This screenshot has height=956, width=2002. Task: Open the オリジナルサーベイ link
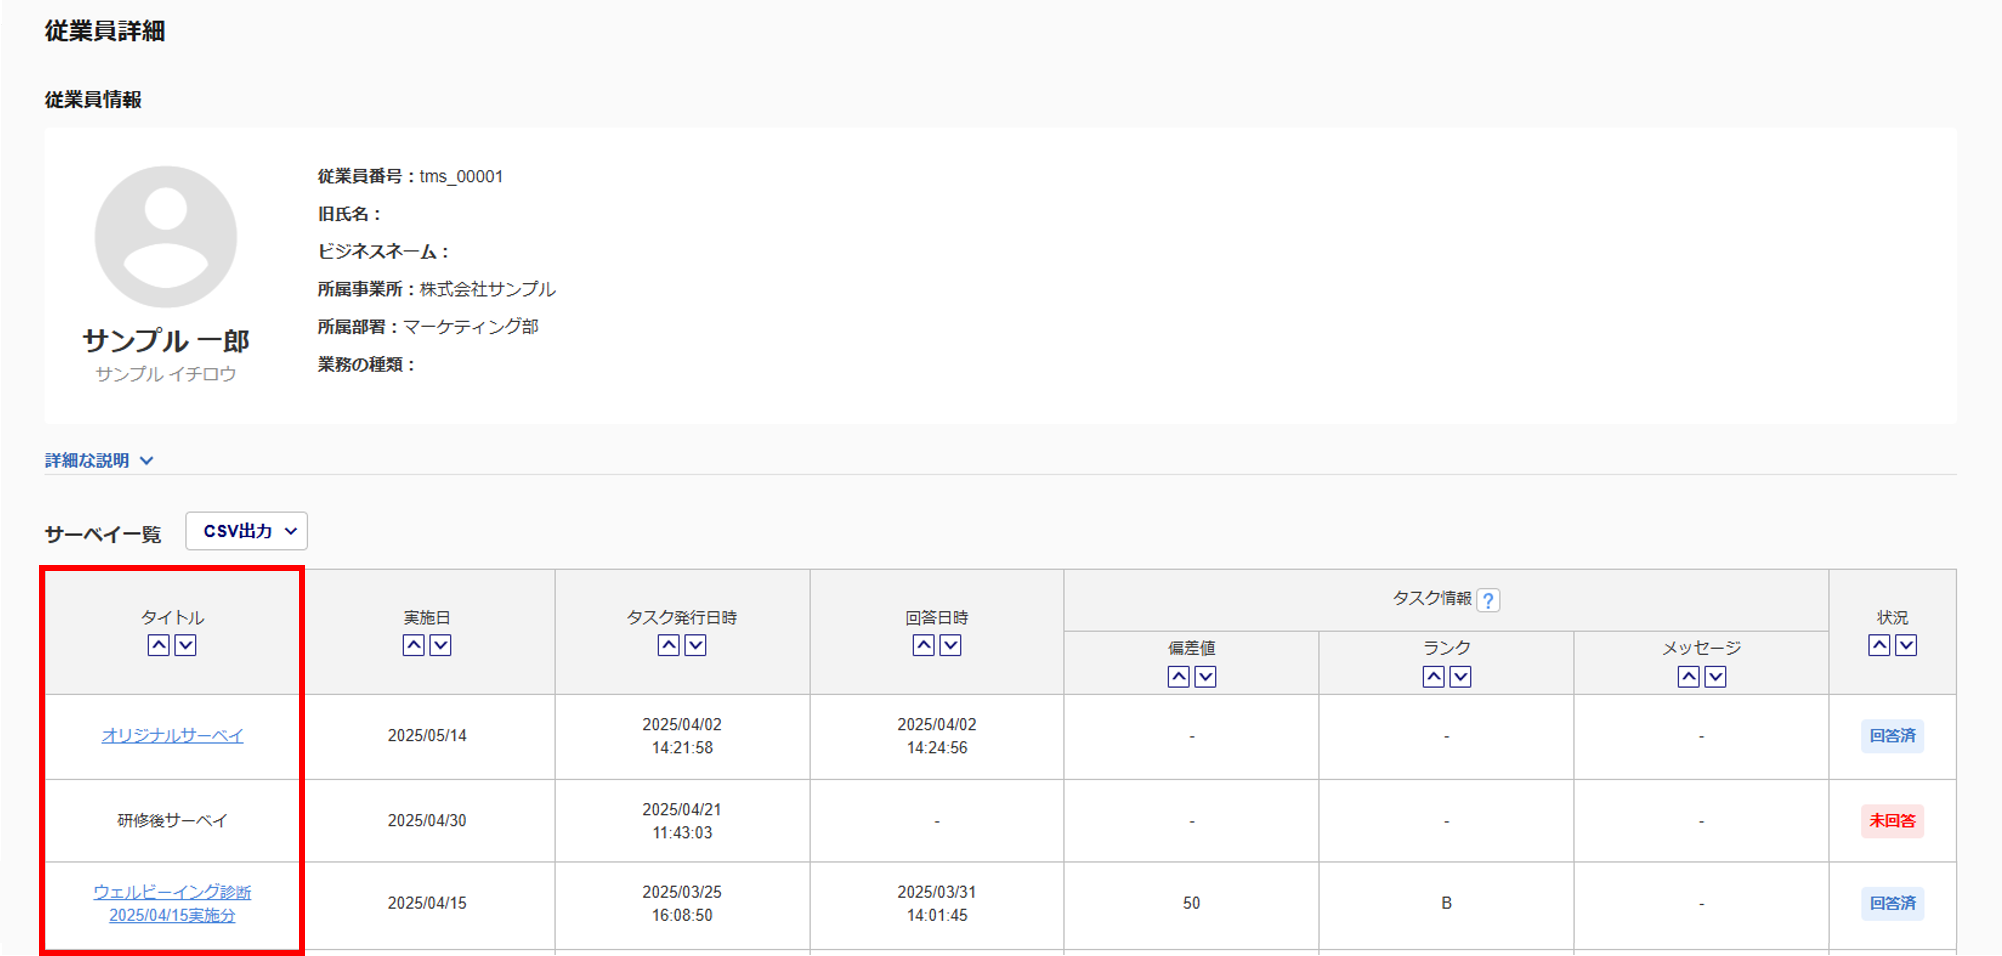pyautogui.click(x=172, y=735)
